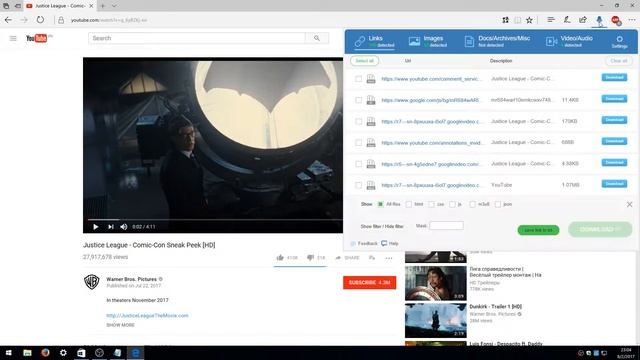Viewport: 640px width, 360px height.
Task: Open the Warner Bros. Pictures channel logo
Action: click(x=92, y=282)
